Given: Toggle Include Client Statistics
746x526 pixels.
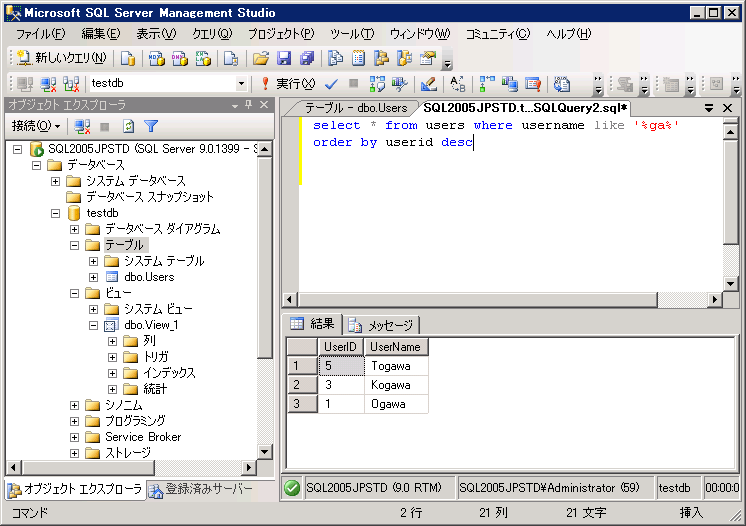Looking at the screenshot, I should click(x=510, y=84).
